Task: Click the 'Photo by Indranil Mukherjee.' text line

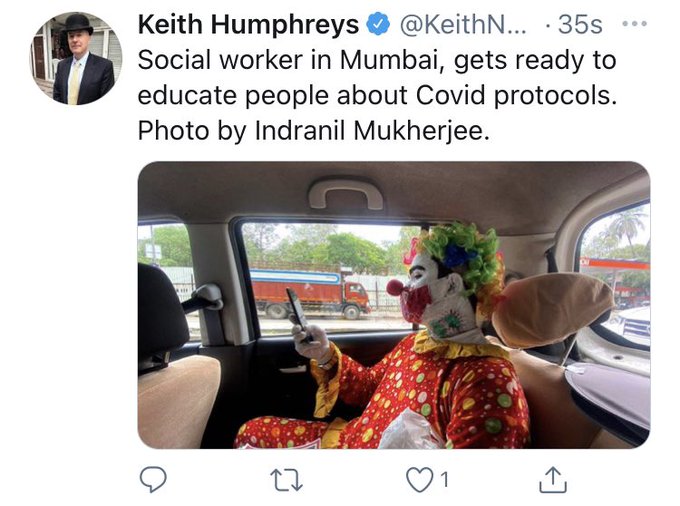Action: (x=314, y=131)
